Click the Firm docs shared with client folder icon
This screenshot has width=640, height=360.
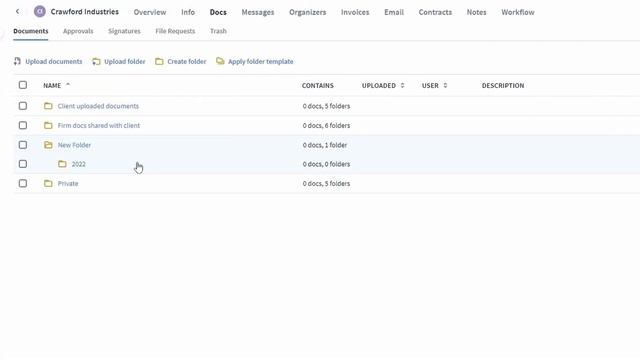48,125
